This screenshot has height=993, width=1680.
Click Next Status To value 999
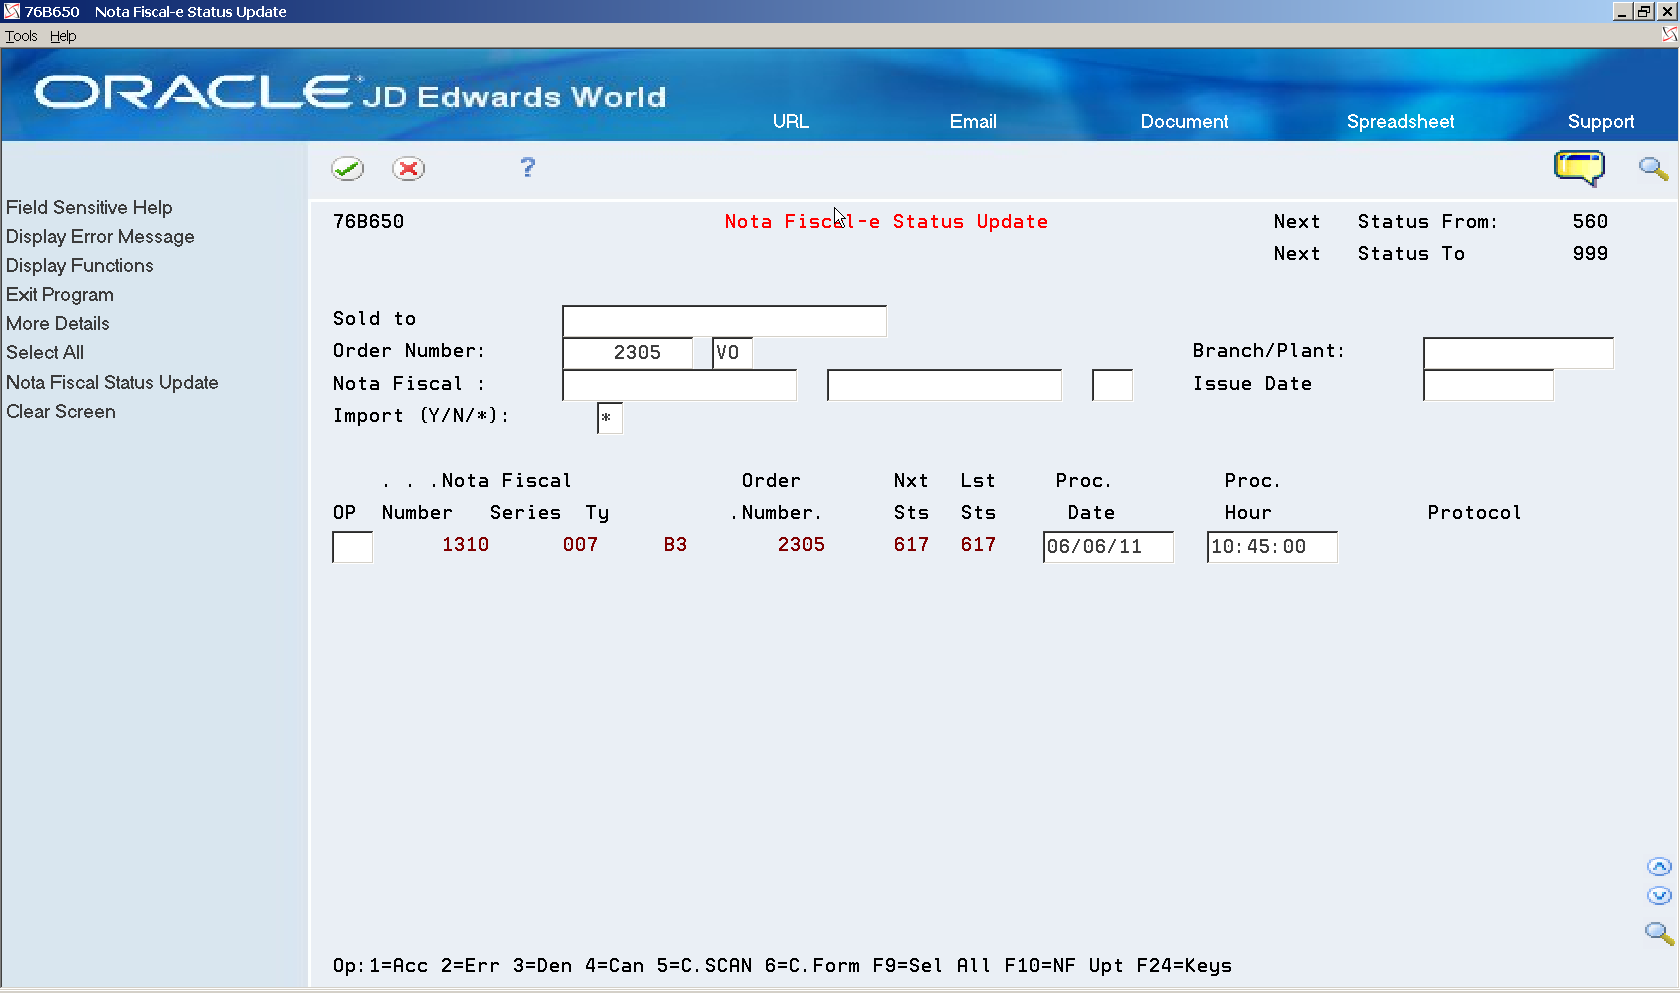(1590, 254)
